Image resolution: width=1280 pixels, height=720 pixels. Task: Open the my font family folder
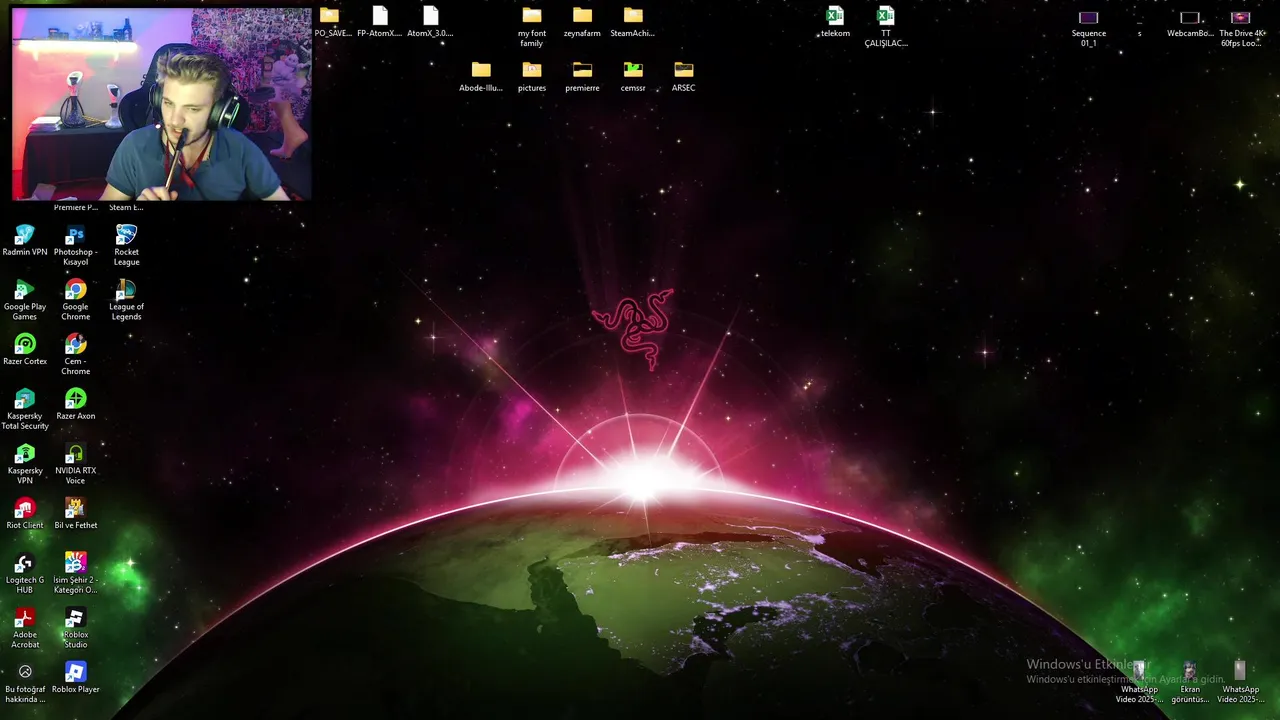point(532,27)
